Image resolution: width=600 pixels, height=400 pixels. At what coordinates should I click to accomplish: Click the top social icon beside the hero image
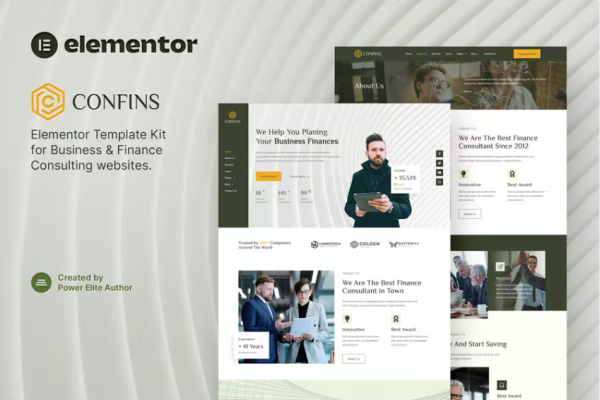point(439,154)
